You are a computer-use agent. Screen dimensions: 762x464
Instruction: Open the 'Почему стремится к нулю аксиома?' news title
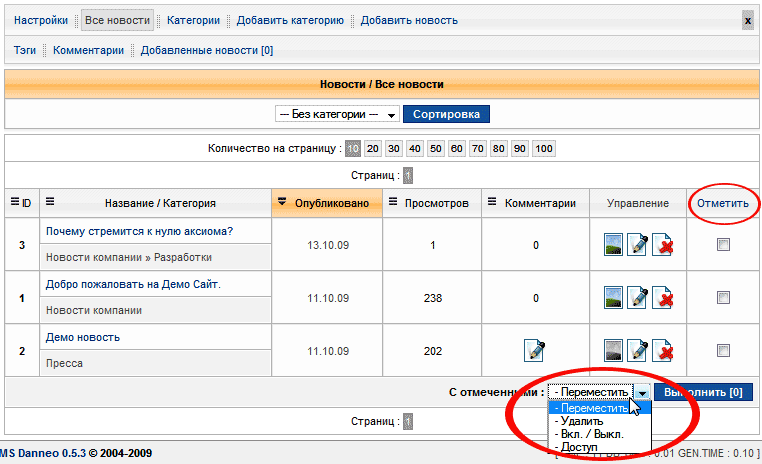(x=139, y=231)
